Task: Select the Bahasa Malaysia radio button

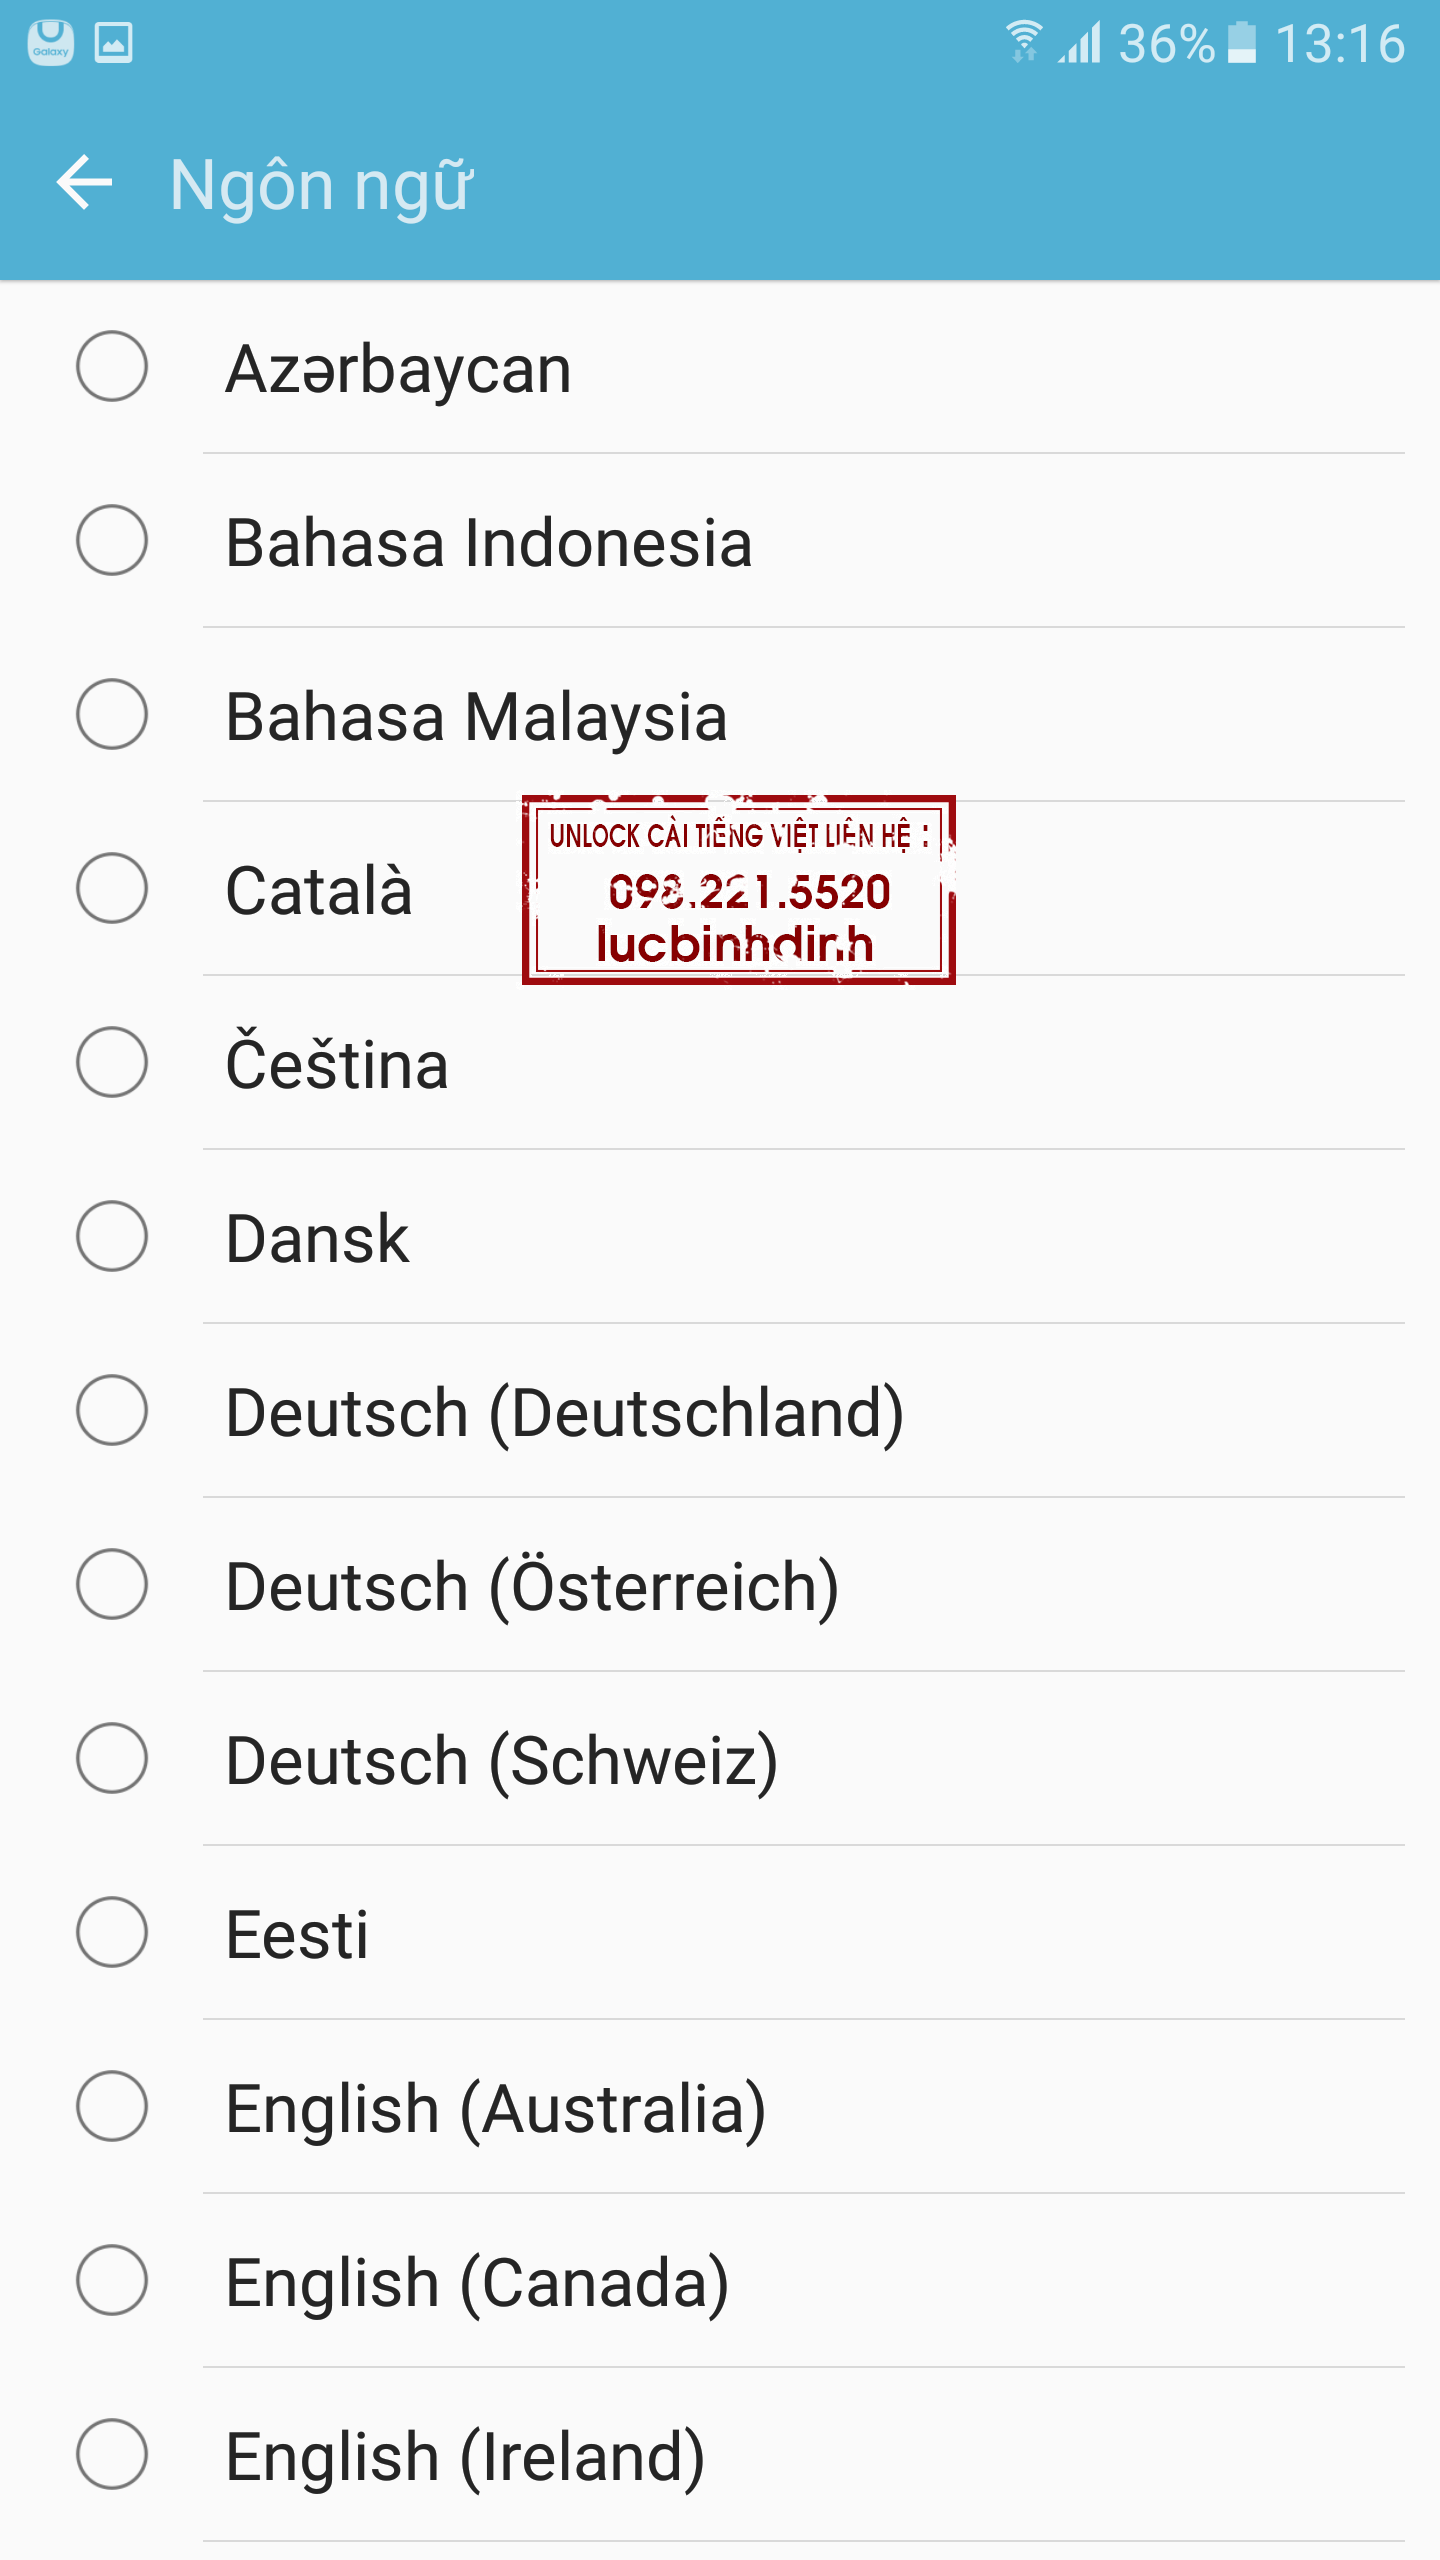Action: click(x=112, y=714)
